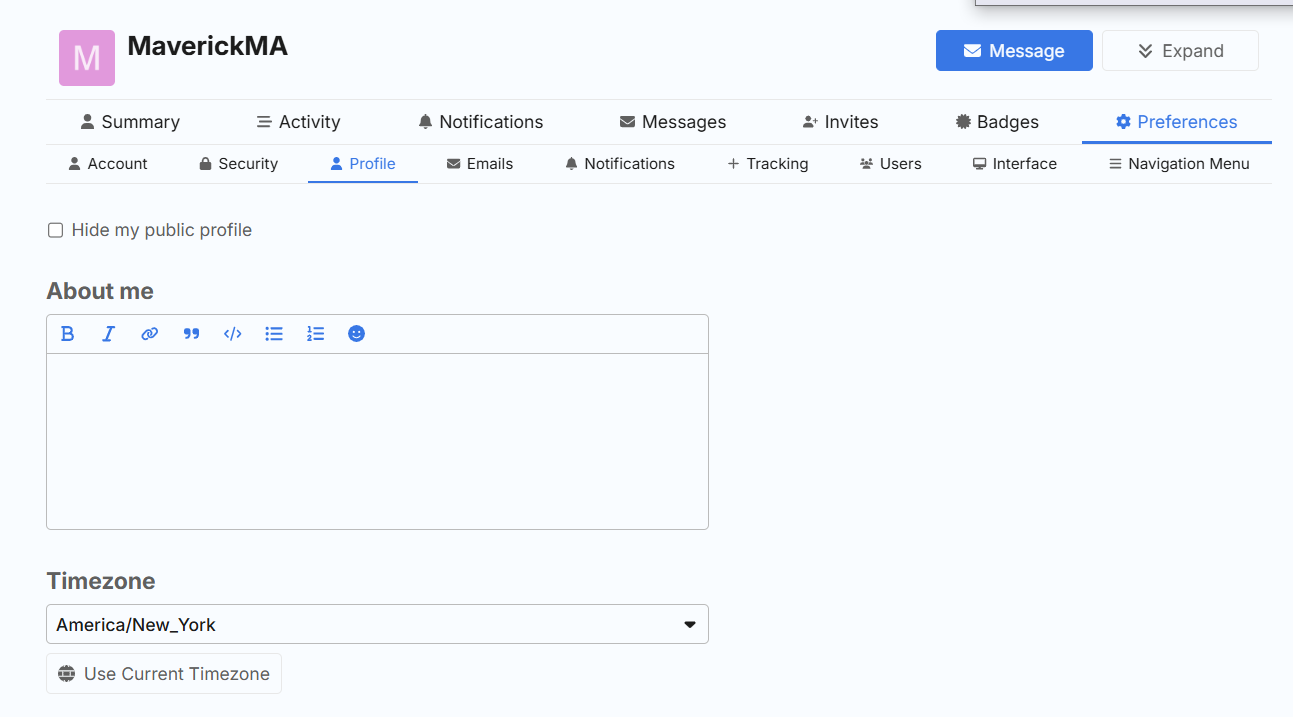
Task: Open the Badges tab
Action: click(997, 122)
